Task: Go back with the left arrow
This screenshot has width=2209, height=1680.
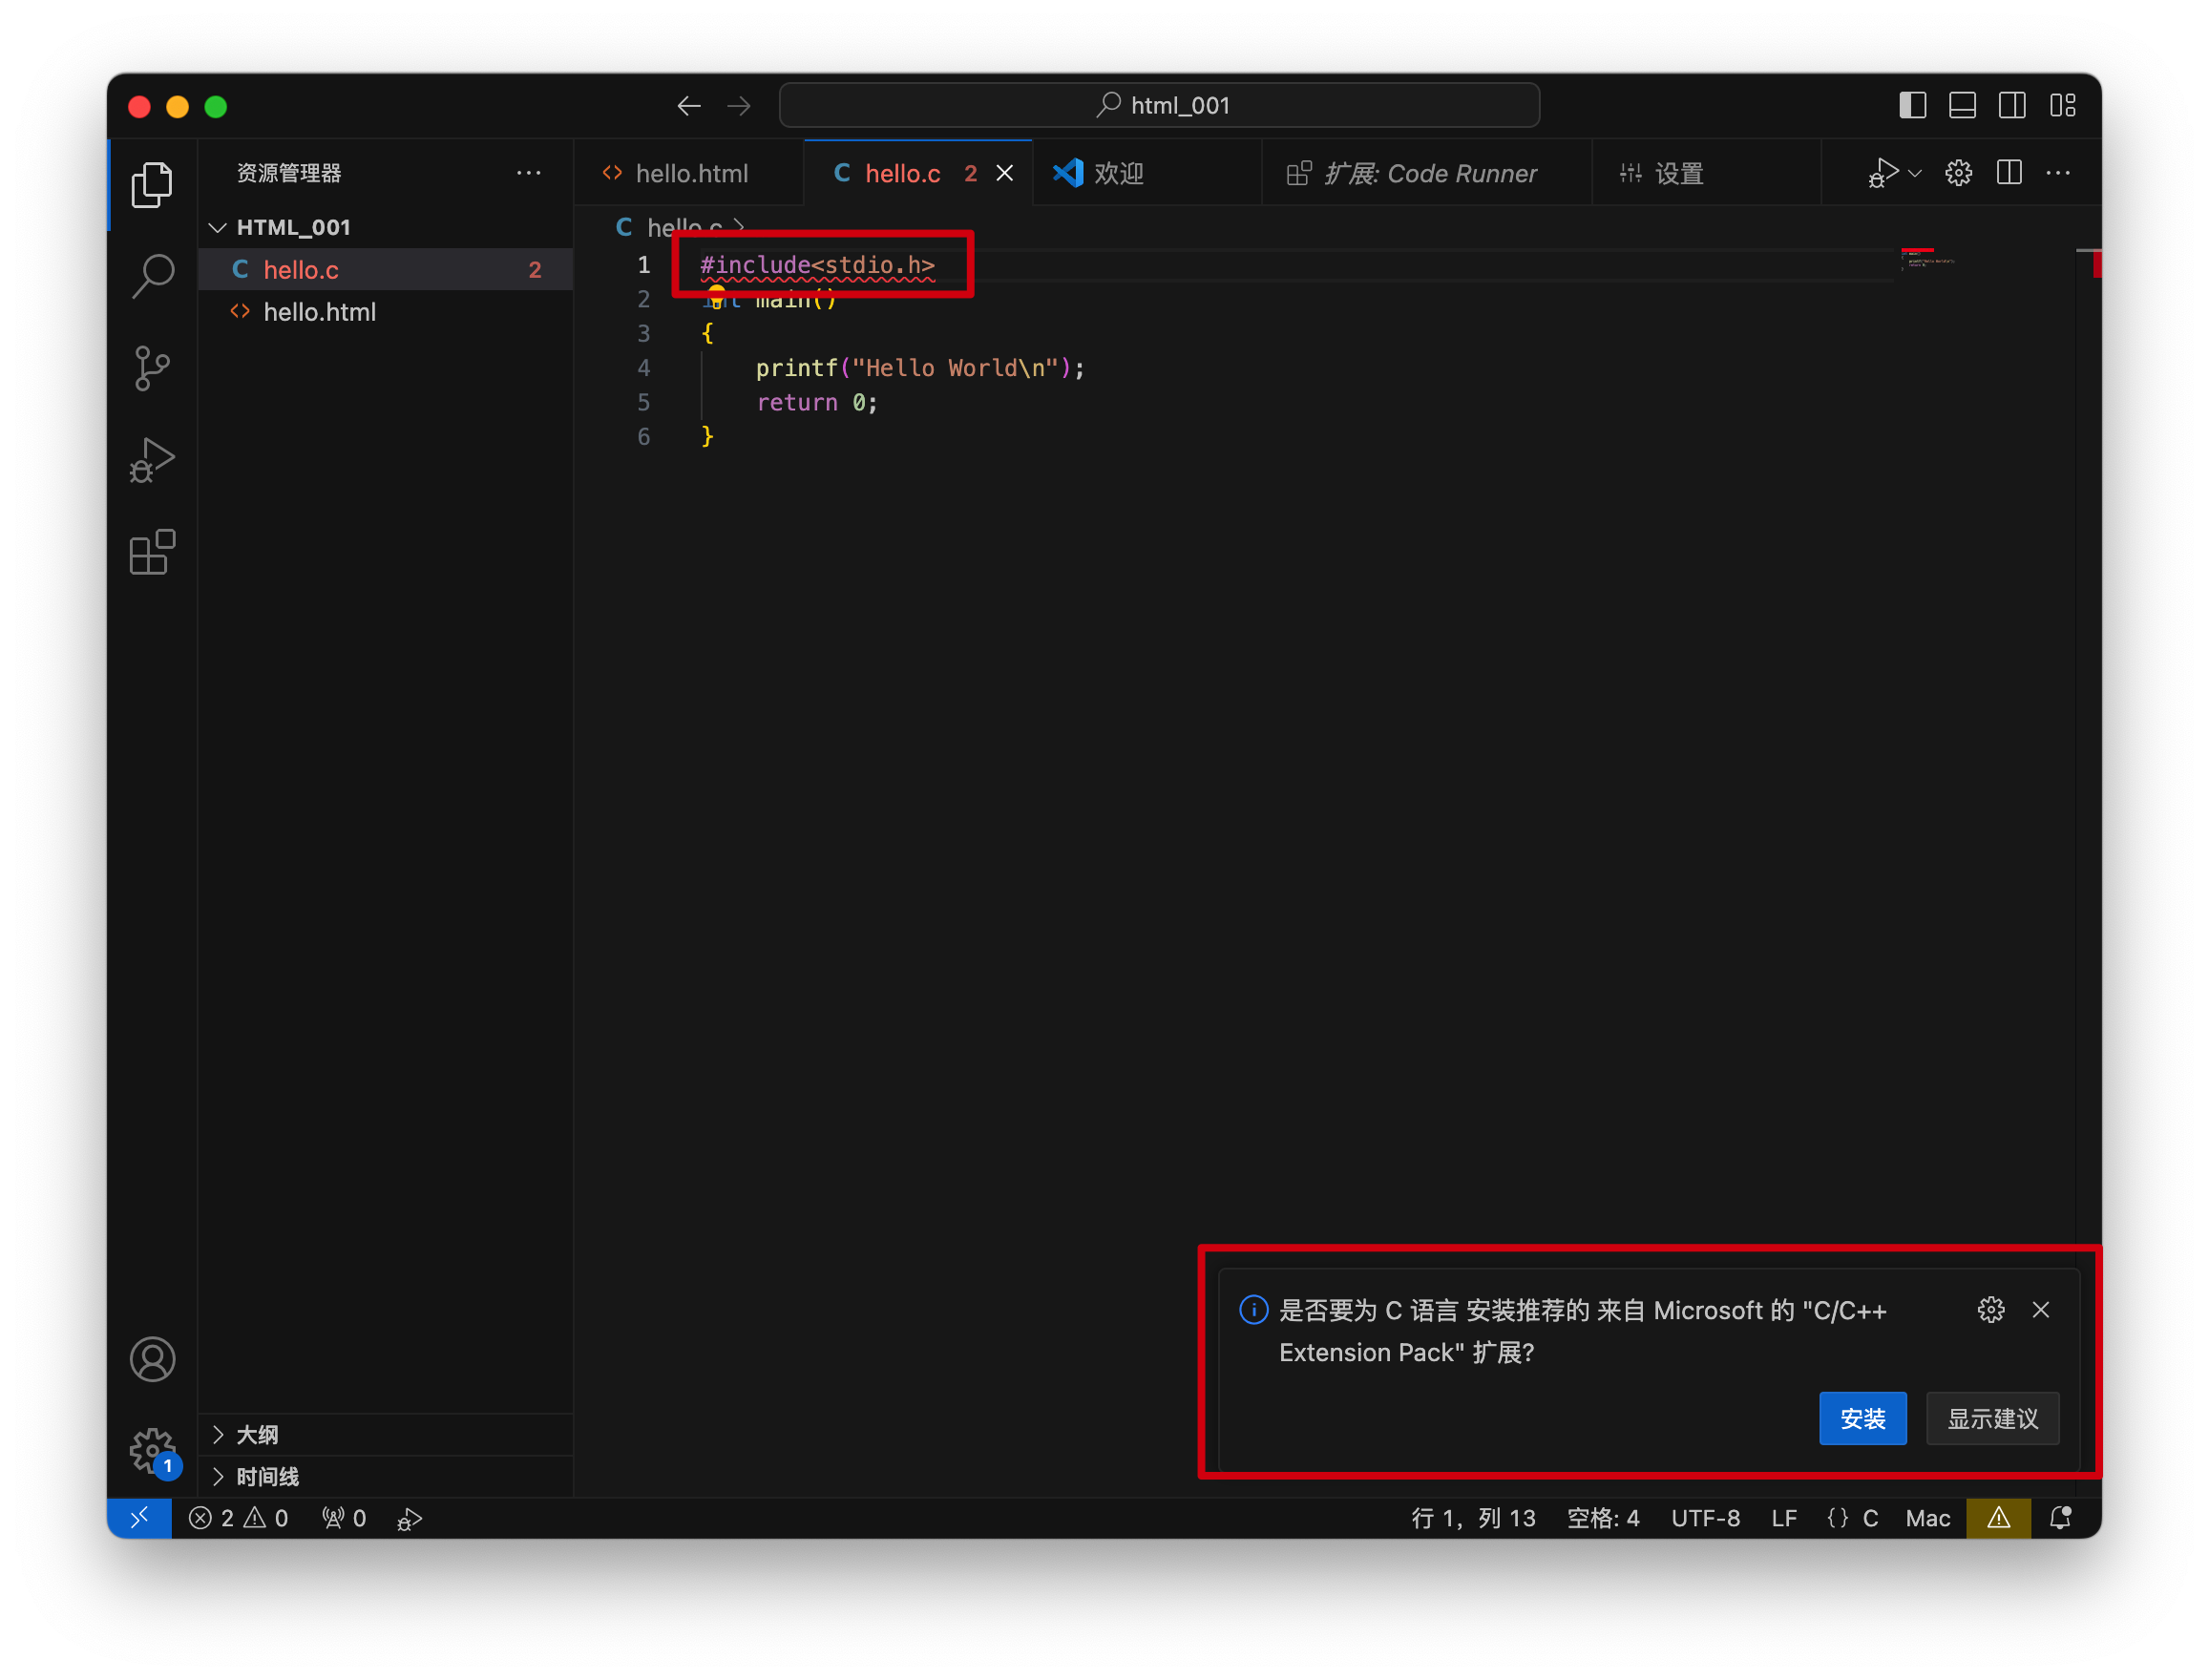Action: (x=689, y=106)
